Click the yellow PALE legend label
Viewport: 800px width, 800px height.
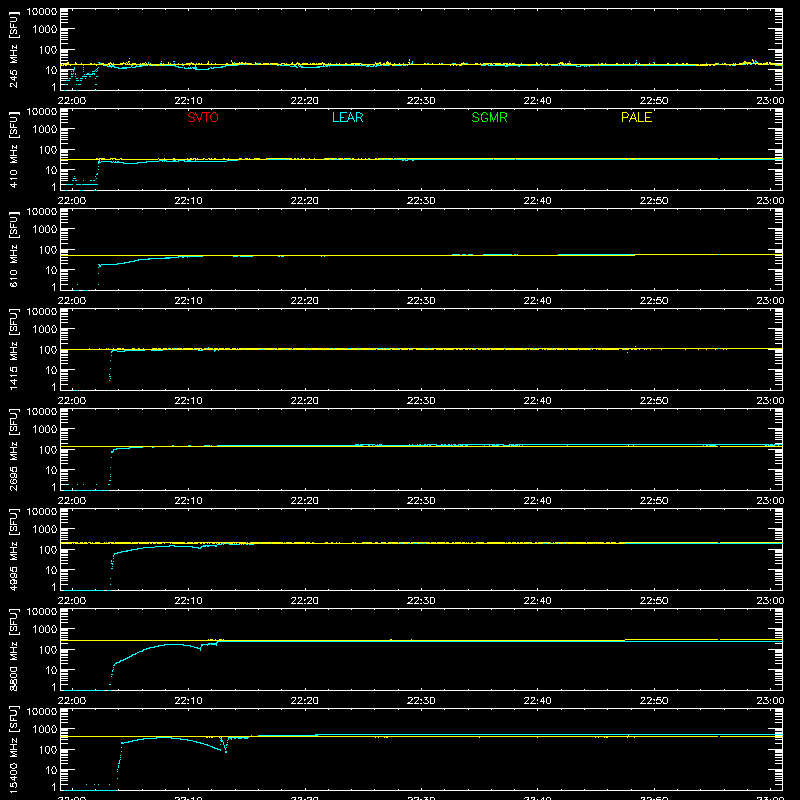coord(636,117)
